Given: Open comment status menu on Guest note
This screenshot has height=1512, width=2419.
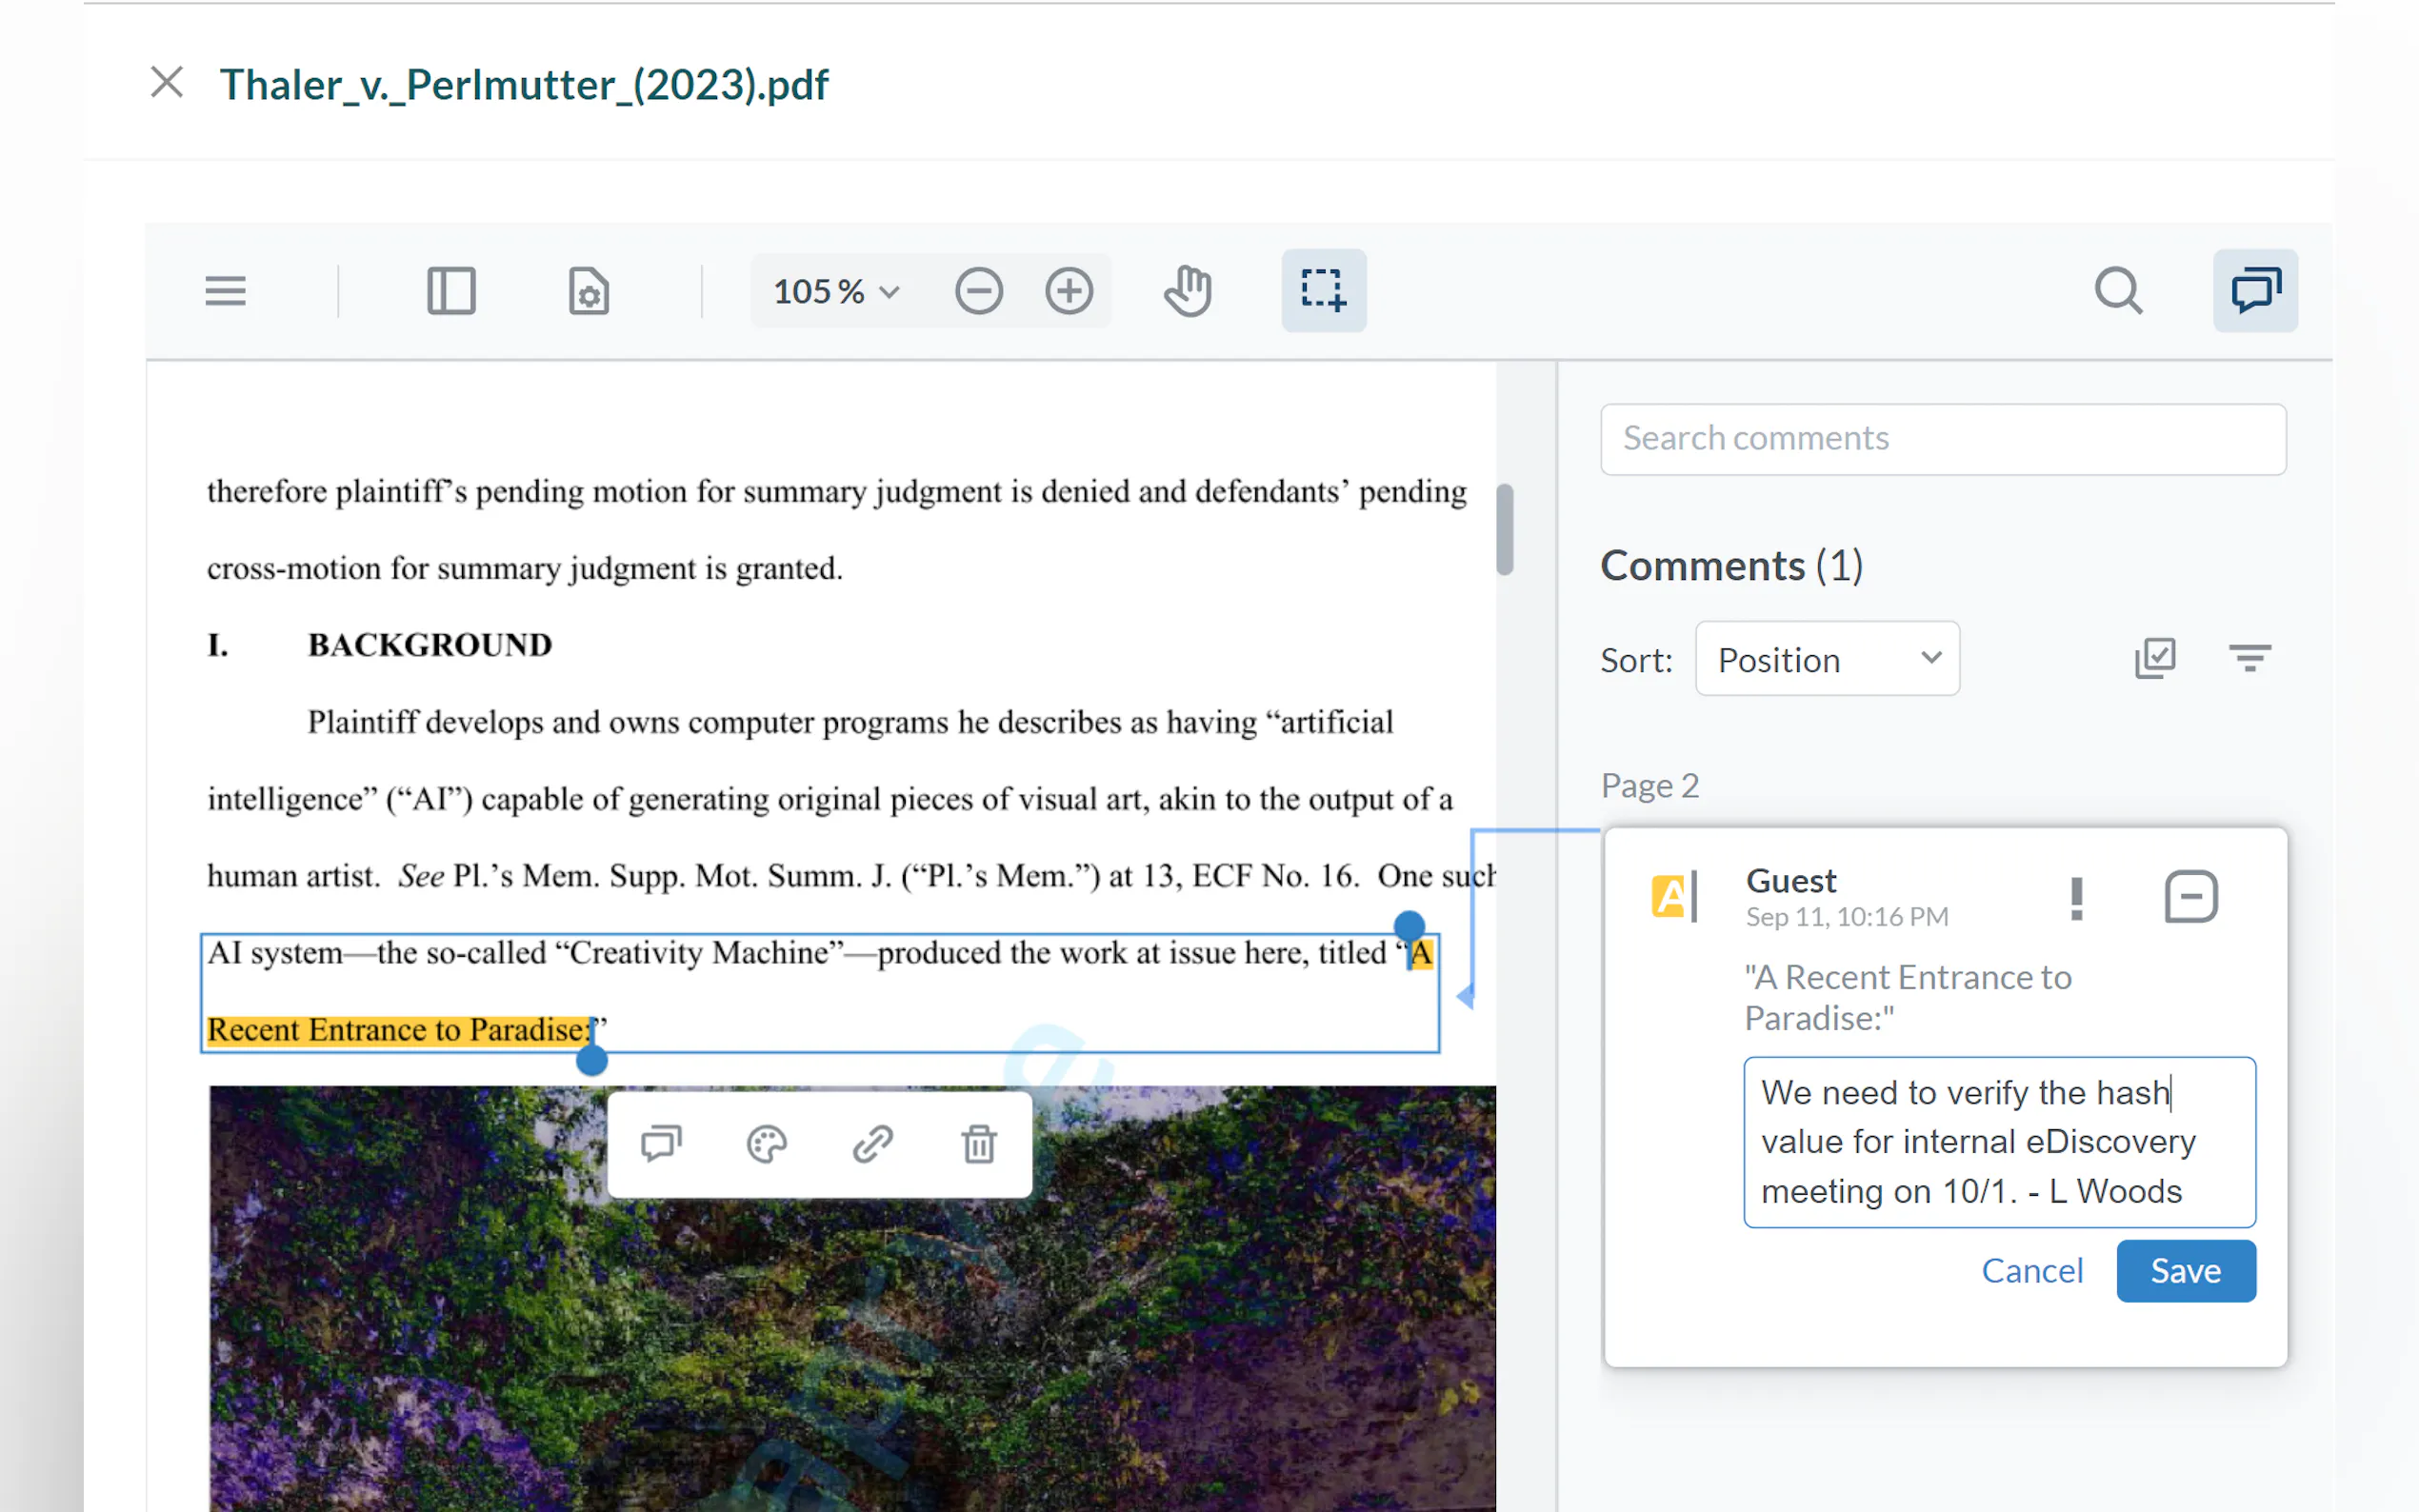Looking at the screenshot, I should [x=2190, y=897].
